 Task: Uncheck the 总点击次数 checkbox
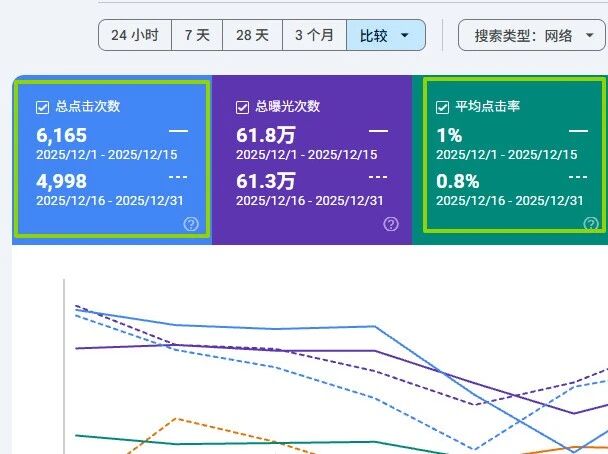42,107
